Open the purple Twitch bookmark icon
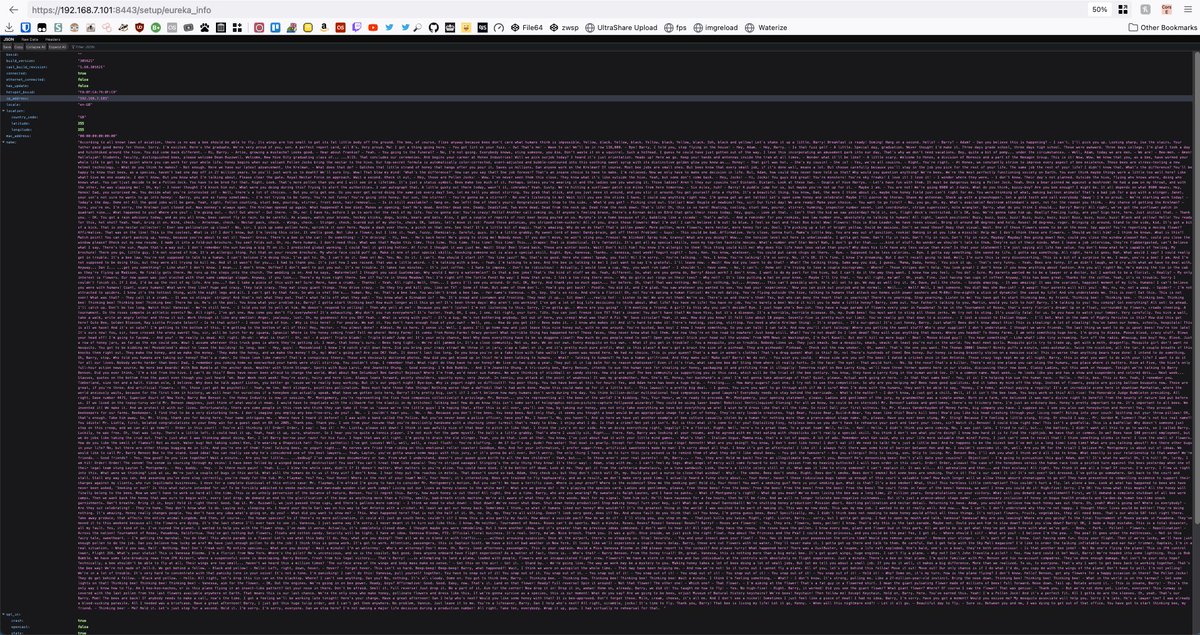Screen dimensions: 1200x635 (356, 28)
